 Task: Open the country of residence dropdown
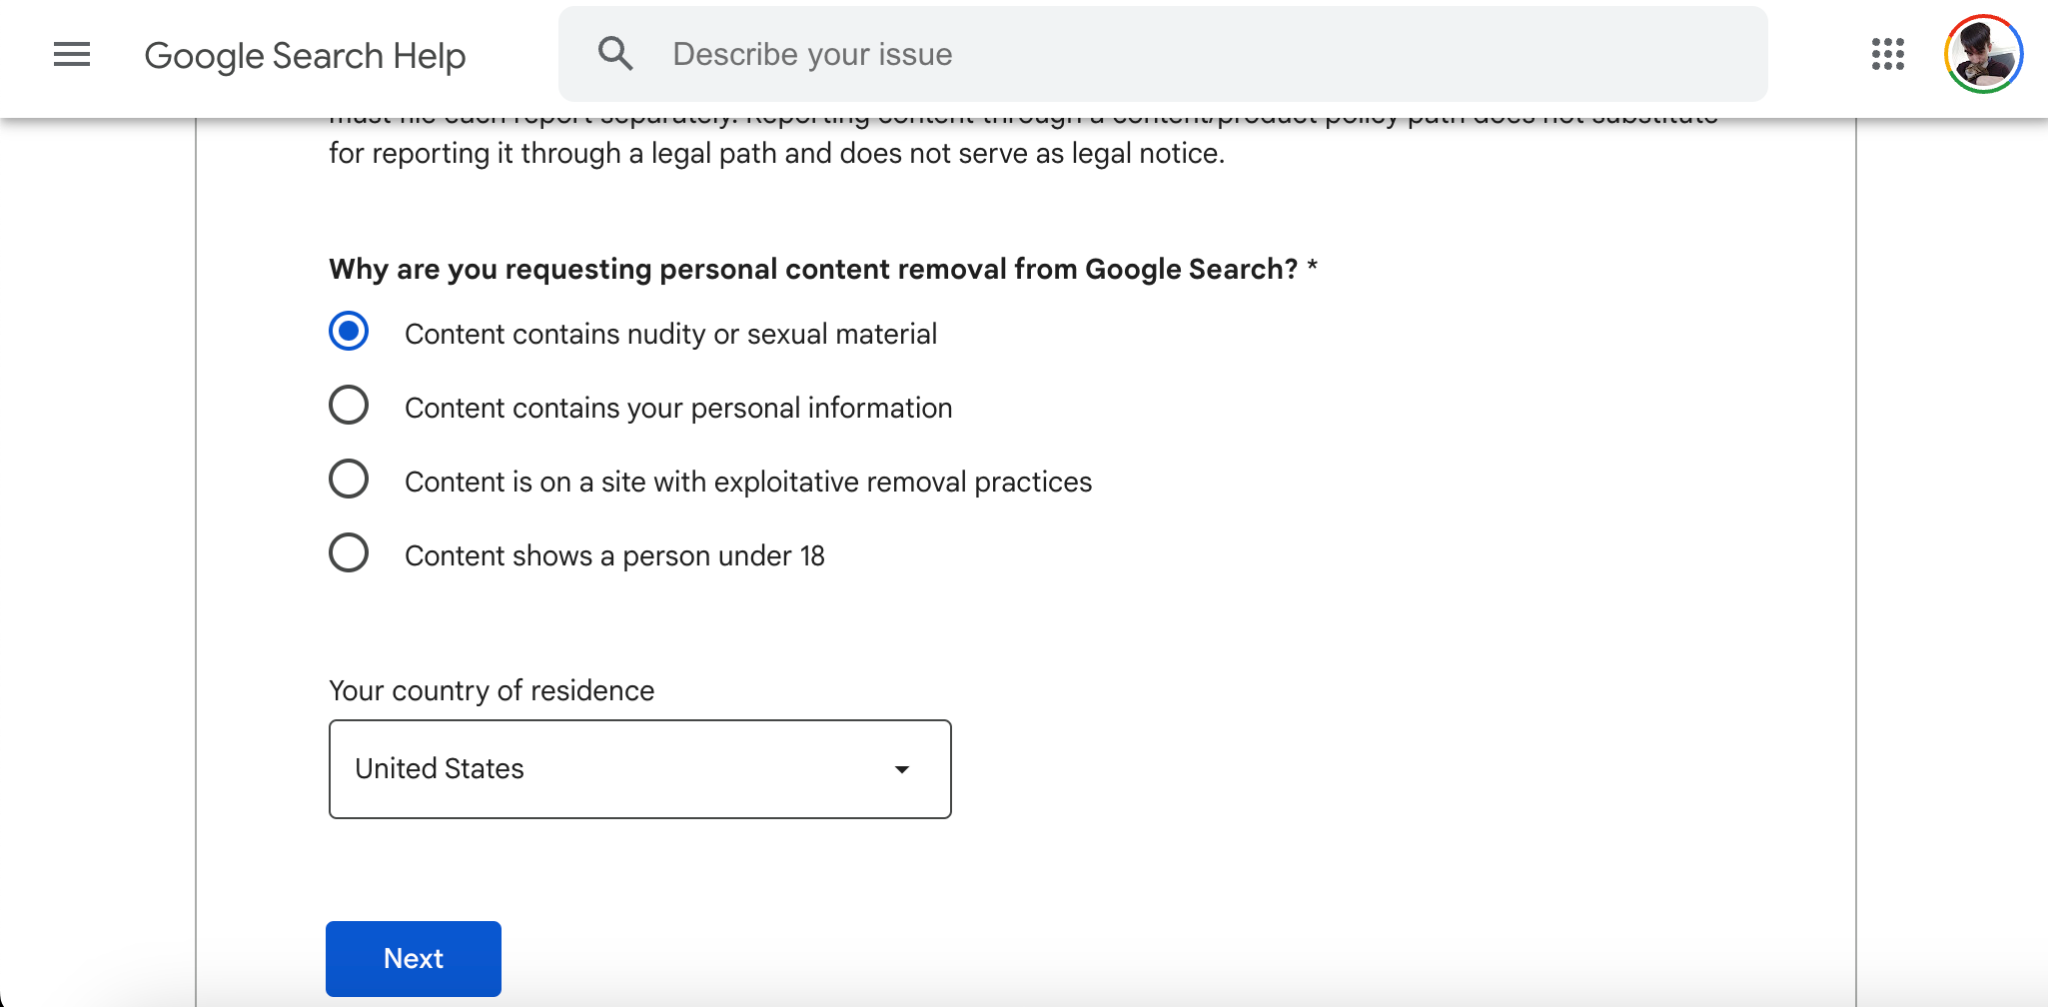click(x=640, y=769)
